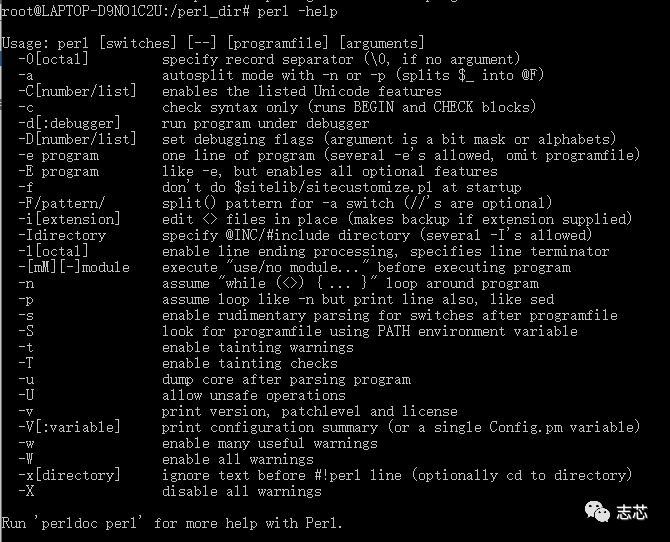Click the 'perldoc perl' hint line
This screenshot has height=542, width=670.
172,523
